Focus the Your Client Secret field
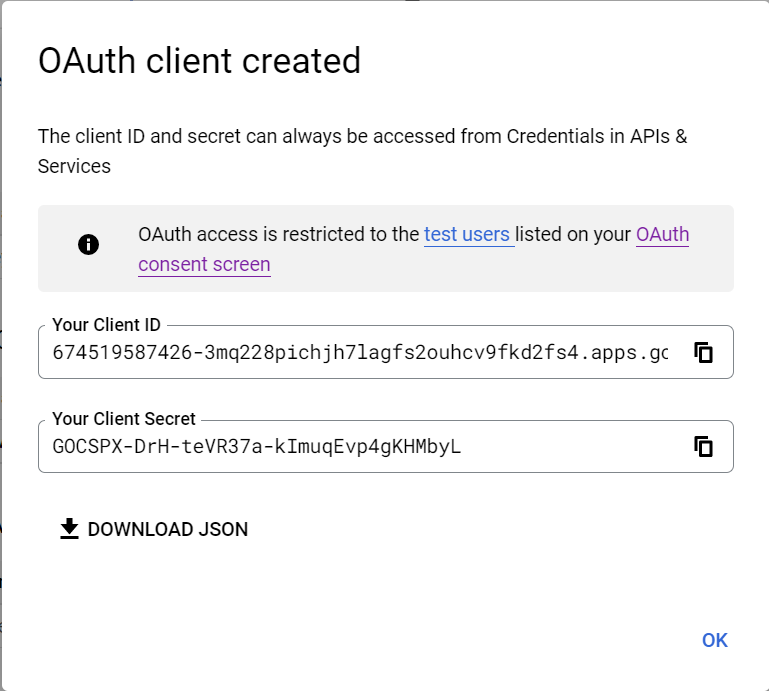 point(360,446)
